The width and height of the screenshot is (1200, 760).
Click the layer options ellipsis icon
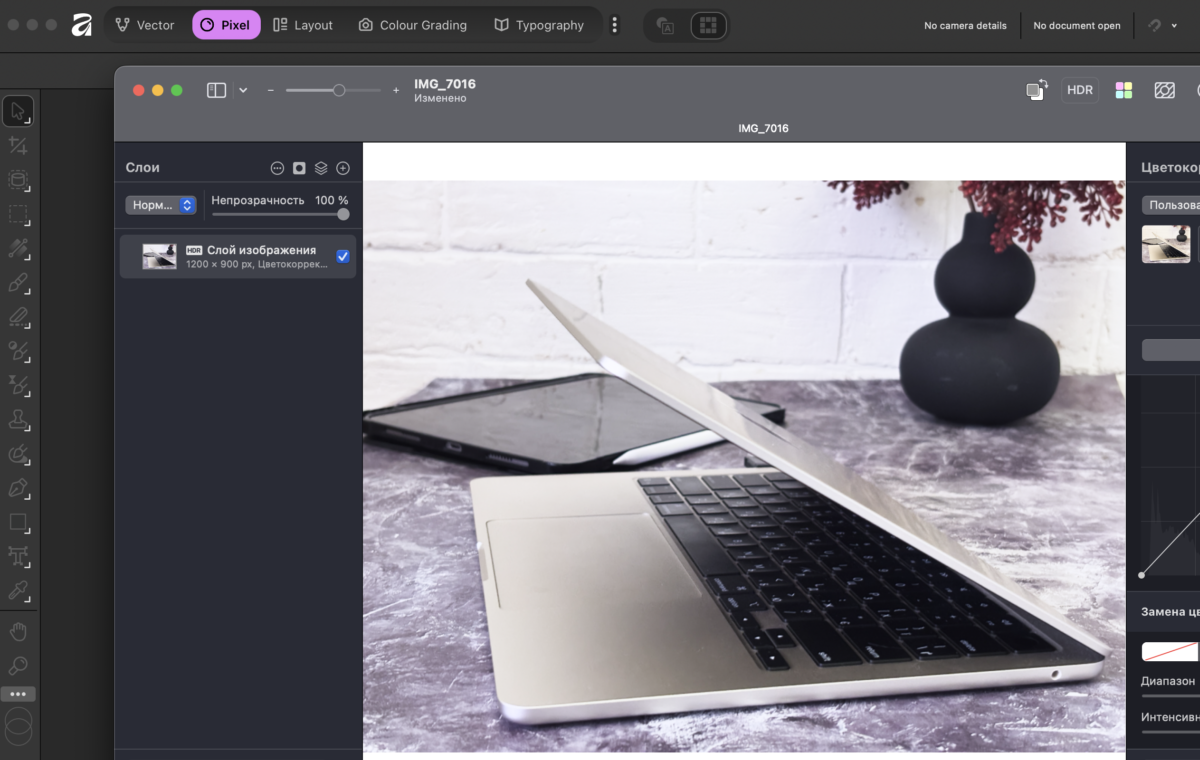click(x=278, y=168)
